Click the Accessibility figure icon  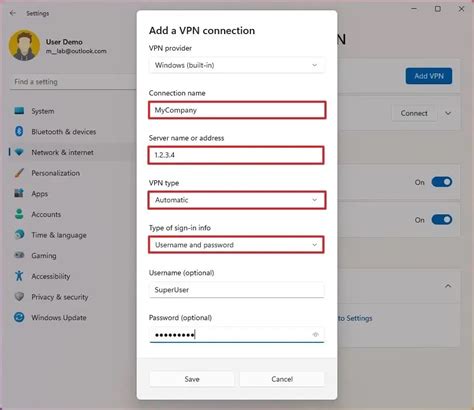pyautogui.click(x=19, y=276)
